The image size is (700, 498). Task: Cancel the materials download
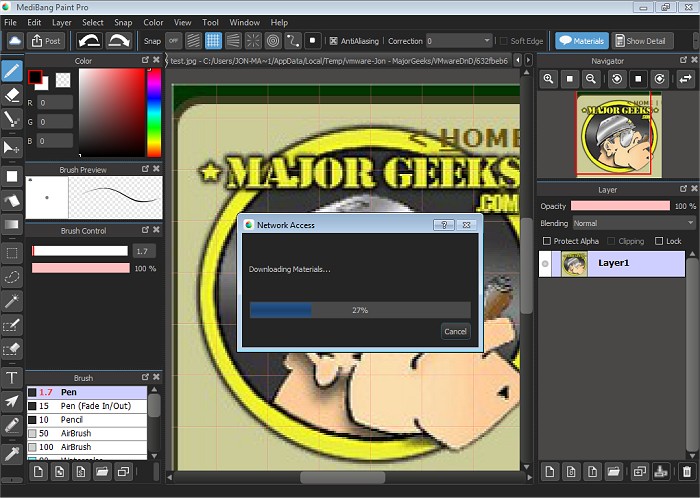tap(455, 331)
